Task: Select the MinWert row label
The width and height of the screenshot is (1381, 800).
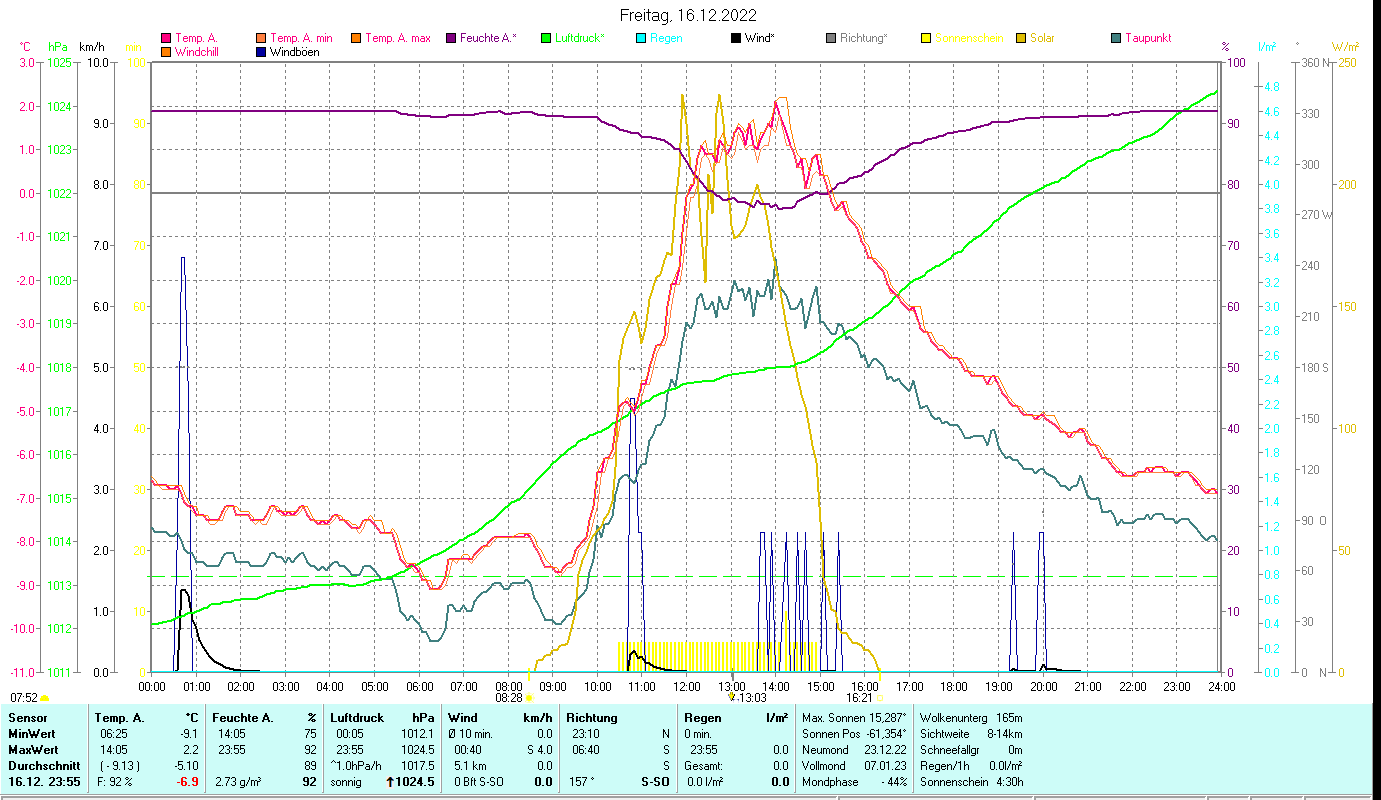Action: click(x=32, y=734)
